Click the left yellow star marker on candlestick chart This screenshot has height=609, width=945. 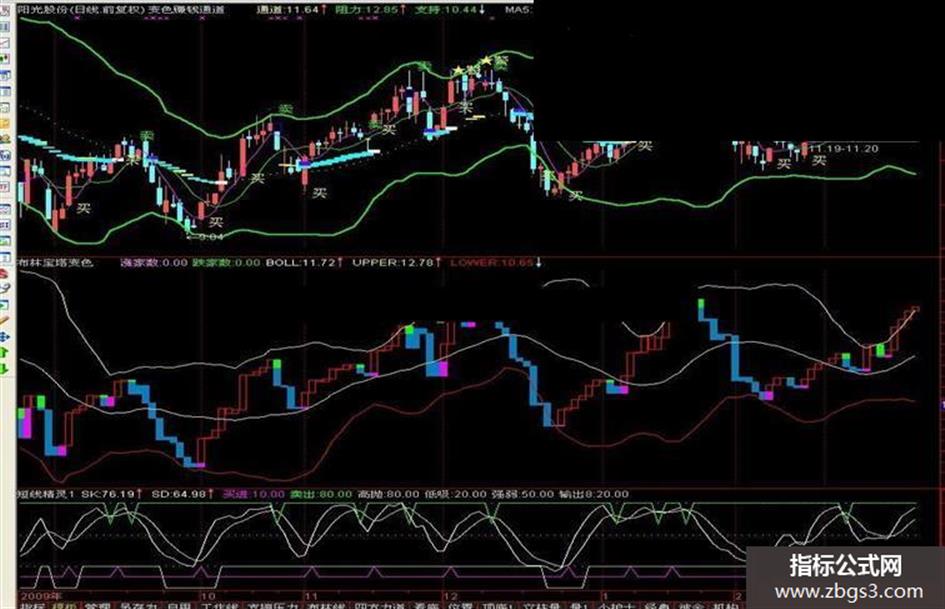pyautogui.click(x=459, y=71)
